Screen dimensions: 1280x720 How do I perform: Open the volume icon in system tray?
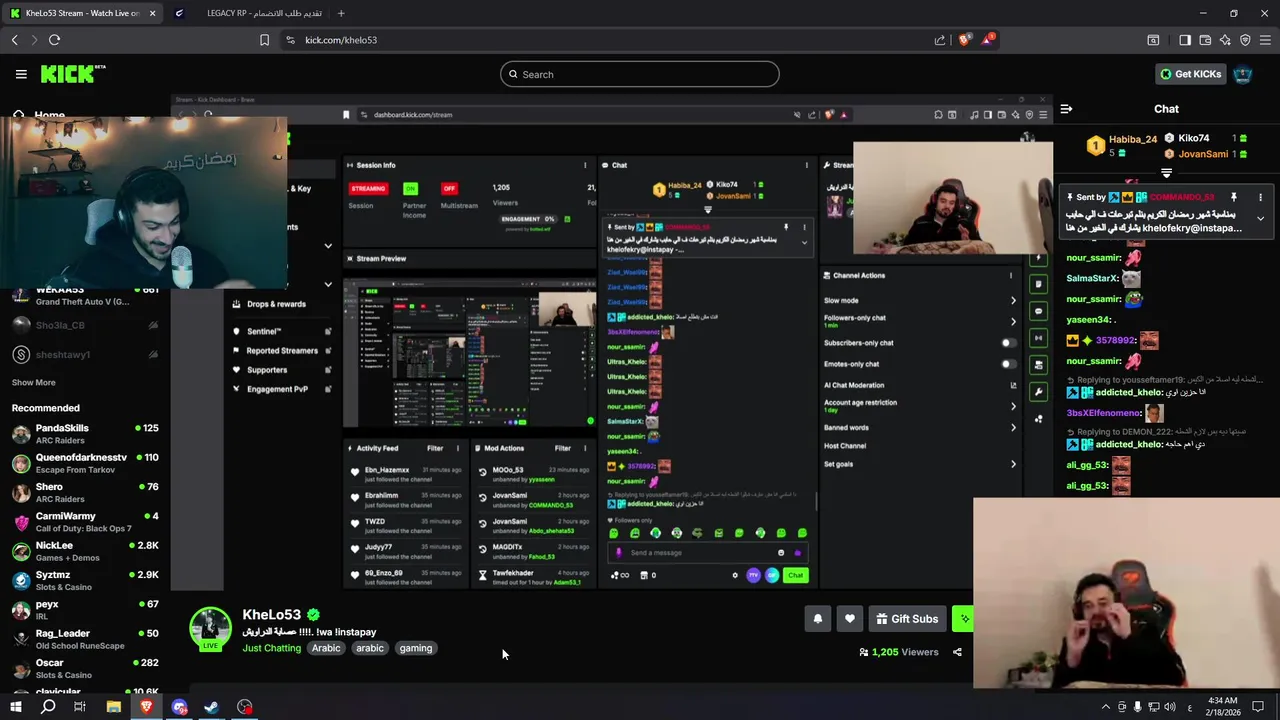(x=1170, y=707)
